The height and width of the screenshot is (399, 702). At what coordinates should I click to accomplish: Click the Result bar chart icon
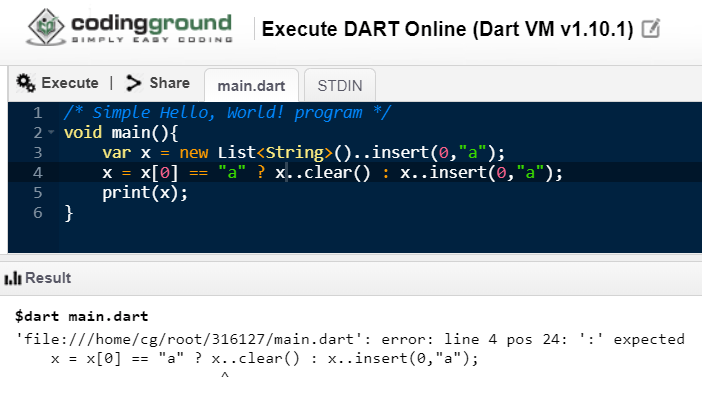13,278
